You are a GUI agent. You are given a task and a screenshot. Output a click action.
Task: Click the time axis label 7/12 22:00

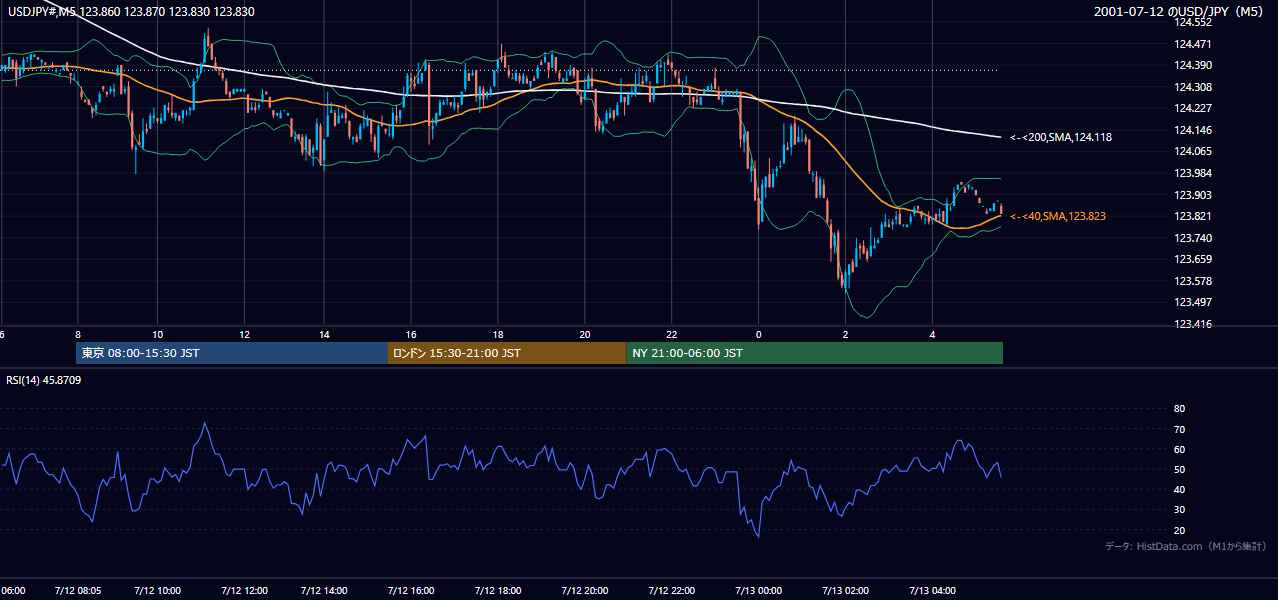(672, 590)
